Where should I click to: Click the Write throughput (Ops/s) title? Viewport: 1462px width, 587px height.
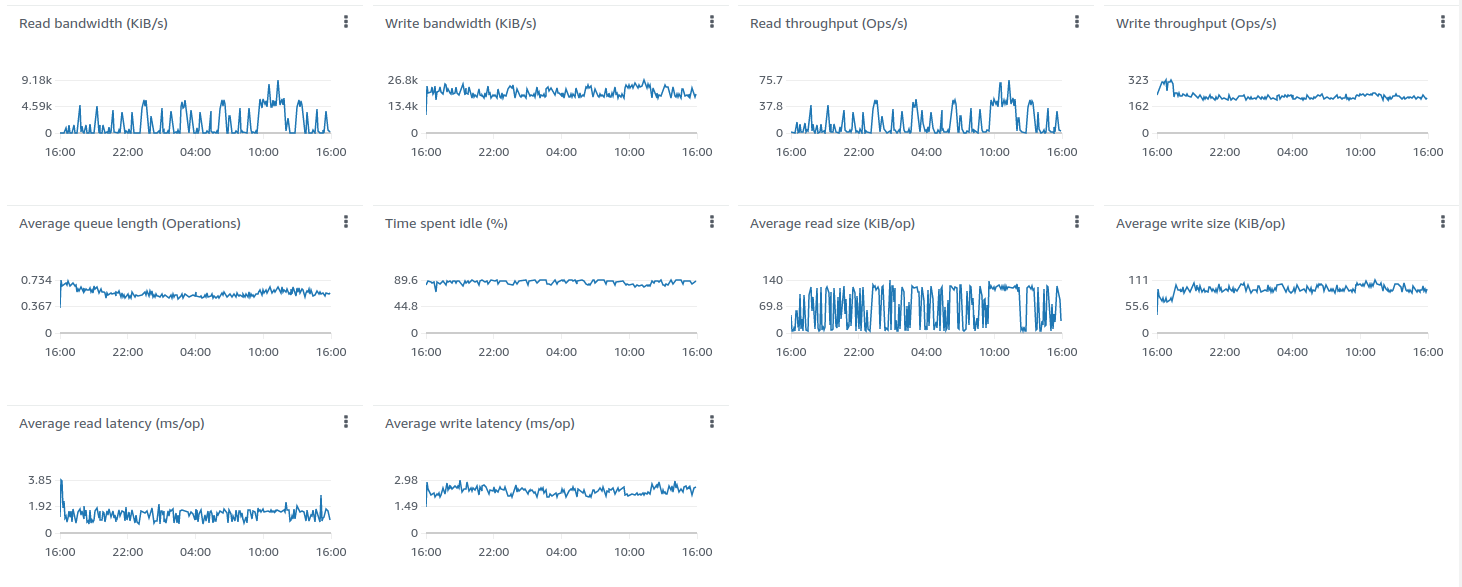point(1196,23)
